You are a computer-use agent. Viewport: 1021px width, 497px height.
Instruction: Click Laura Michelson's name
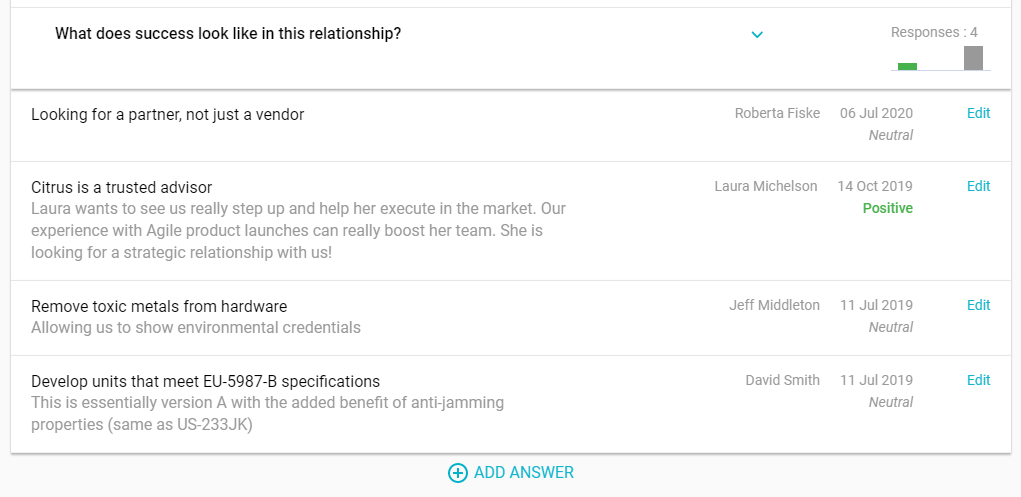pyautogui.click(x=765, y=186)
